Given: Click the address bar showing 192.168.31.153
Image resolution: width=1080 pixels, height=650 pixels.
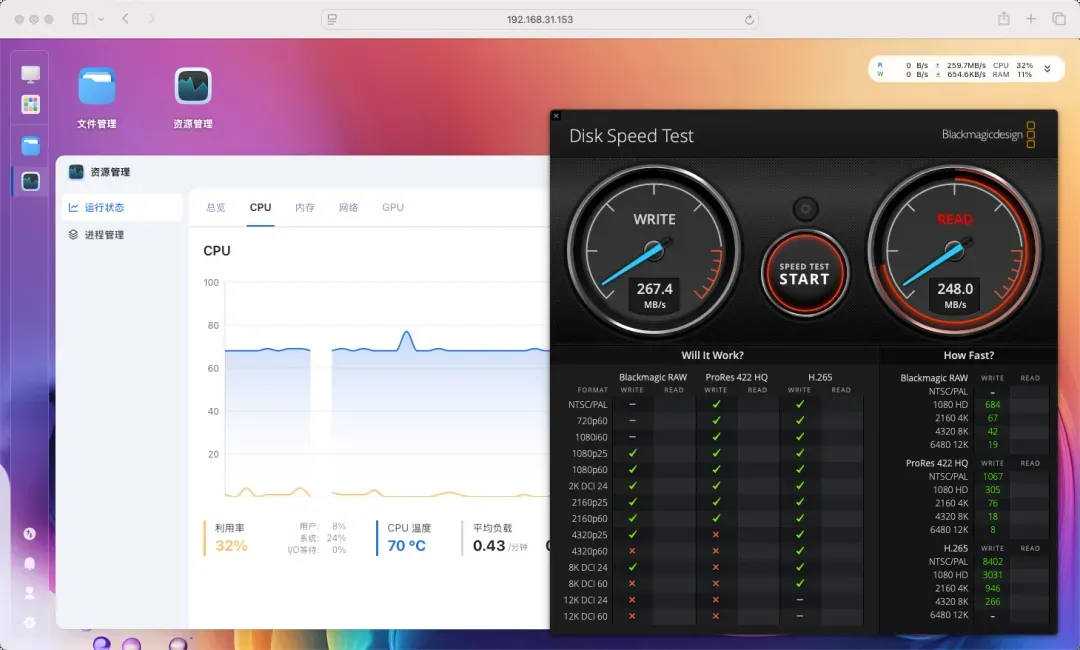Looking at the screenshot, I should [540, 19].
